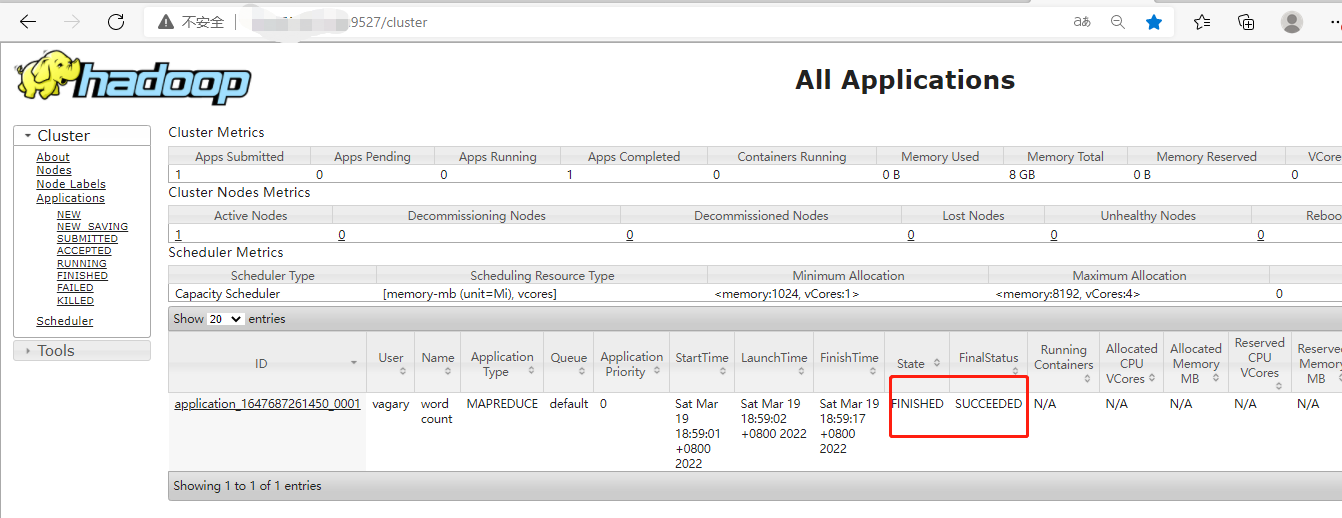The width and height of the screenshot is (1342, 518).
Task: Click the Decommissioning Nodes count link
Action: coord(341,235)
